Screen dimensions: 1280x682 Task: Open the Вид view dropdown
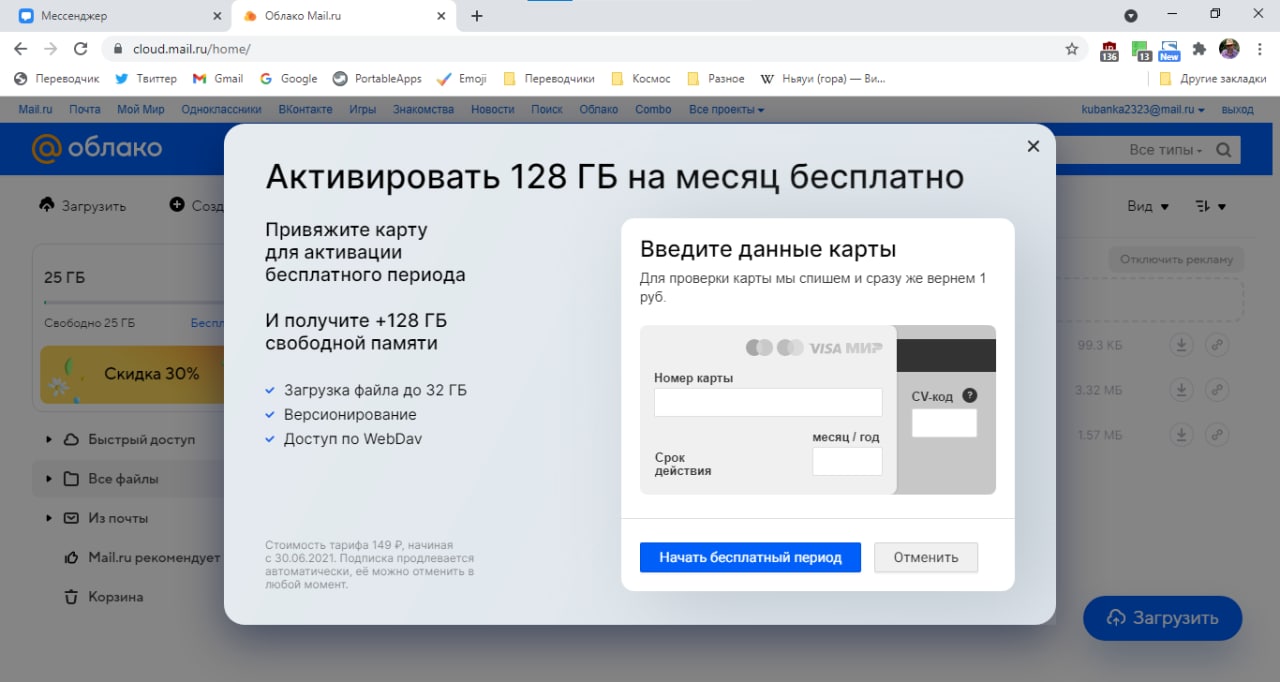[1147, 206]
